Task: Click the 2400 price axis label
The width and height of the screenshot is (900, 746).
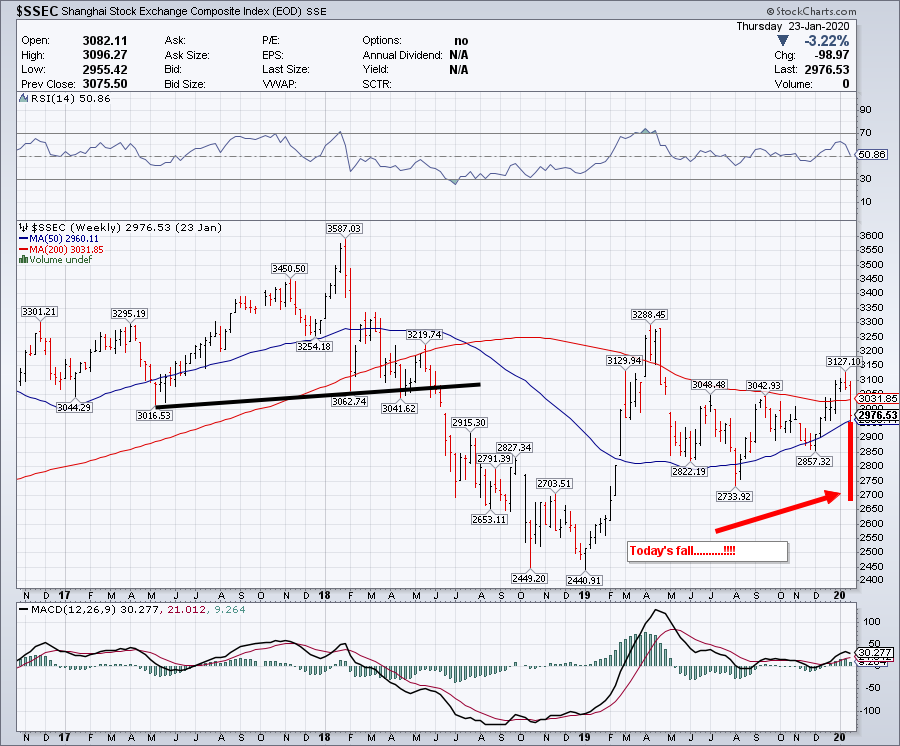Action: [872, 580]
